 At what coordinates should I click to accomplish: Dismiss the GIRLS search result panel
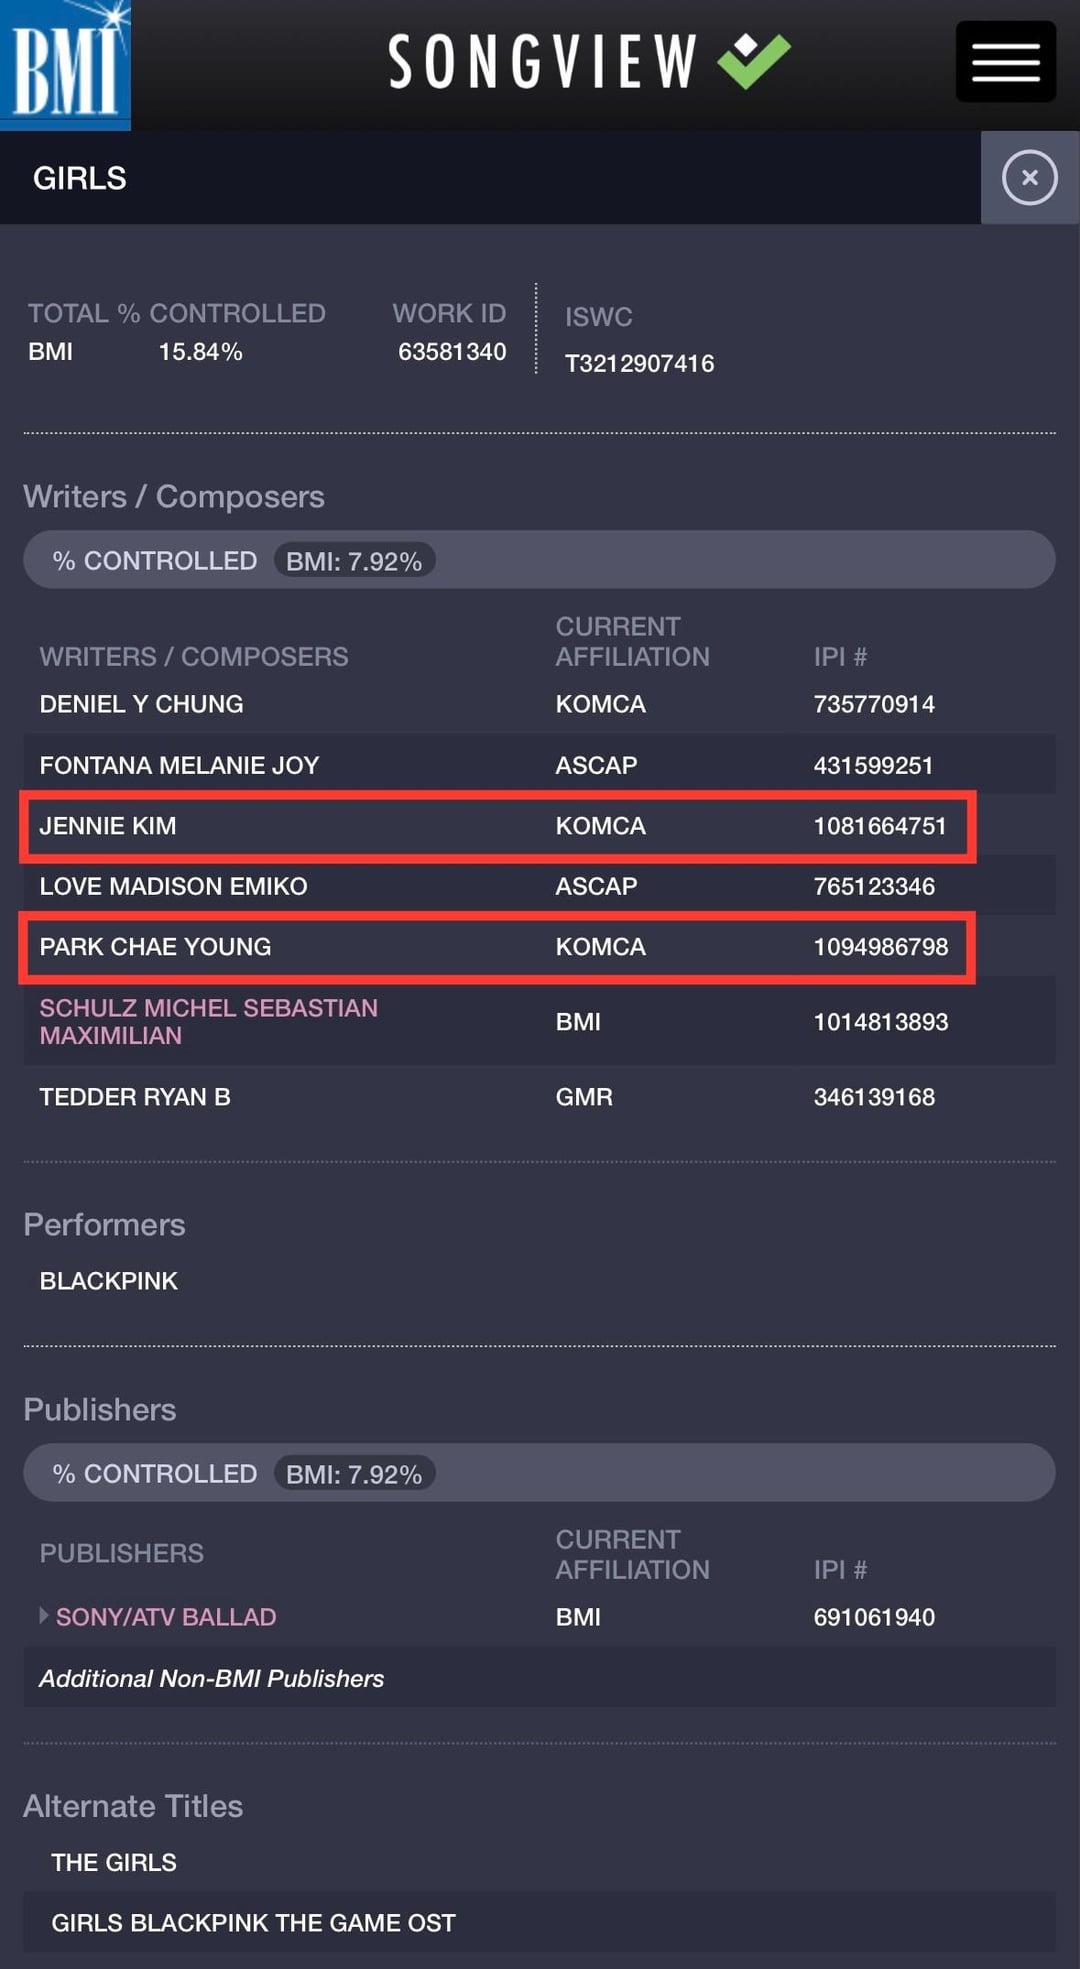coord(1029,178)
